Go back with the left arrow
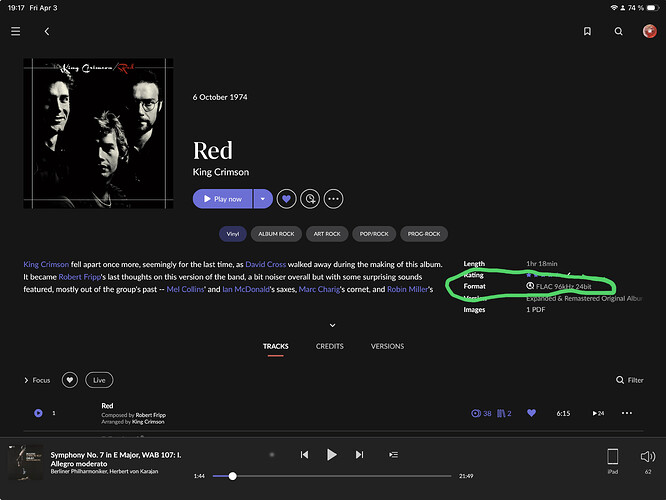Image resolution: width=666 pixels, height=500 pixels. tap(47, 31)
